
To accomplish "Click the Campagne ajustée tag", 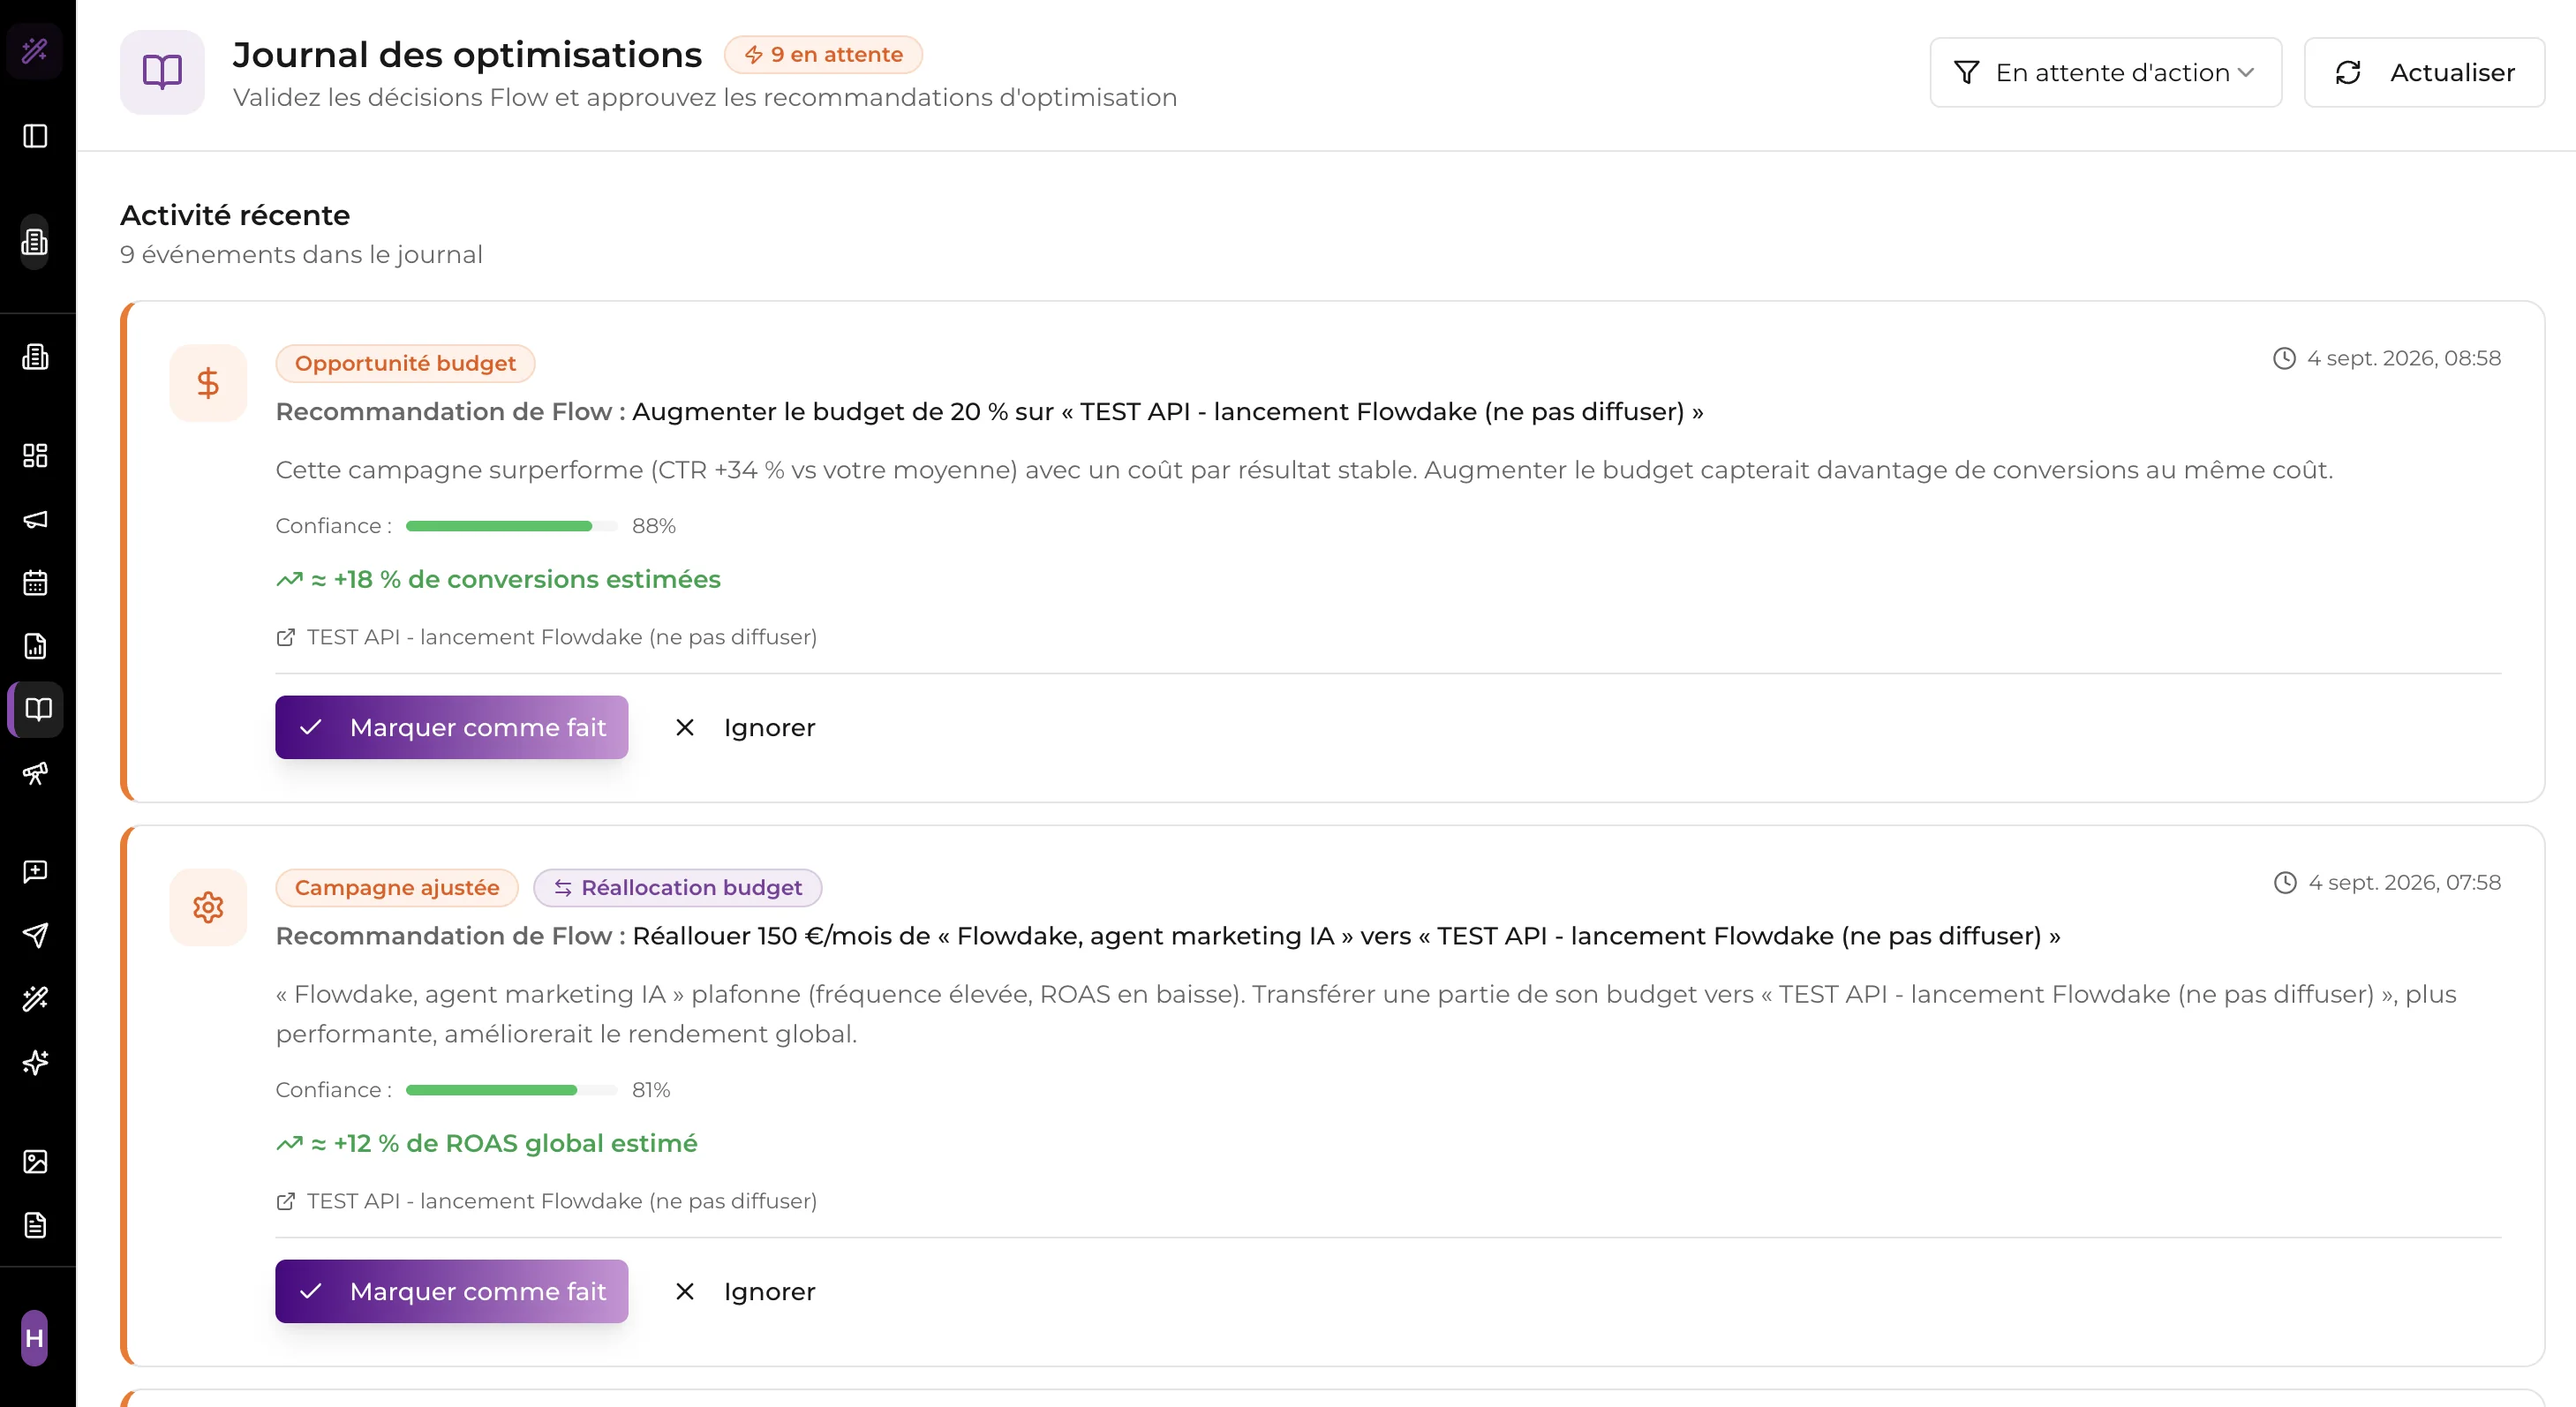I will (397, 887).
